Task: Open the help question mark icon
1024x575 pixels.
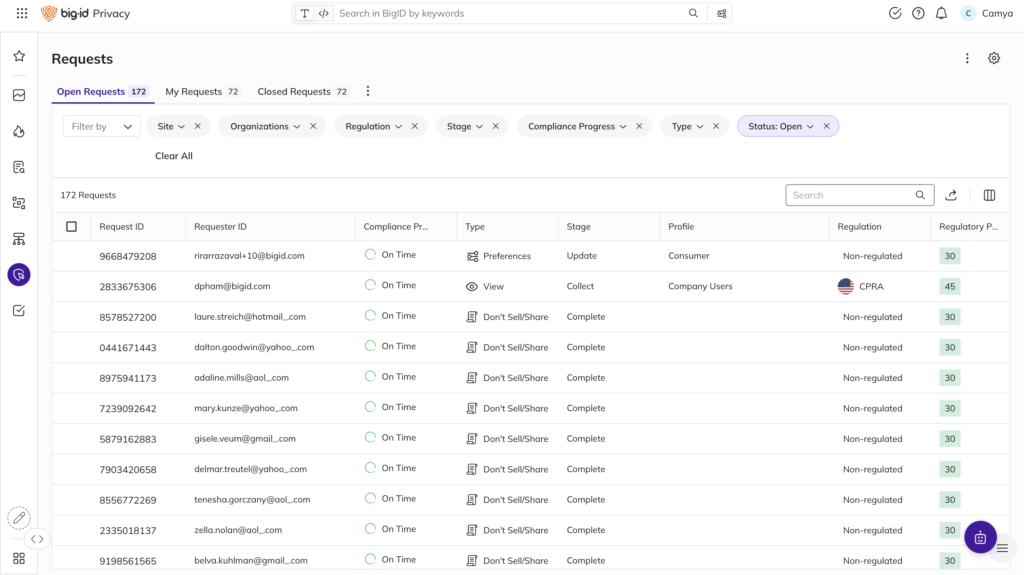Action: click(x=918, y=14)
